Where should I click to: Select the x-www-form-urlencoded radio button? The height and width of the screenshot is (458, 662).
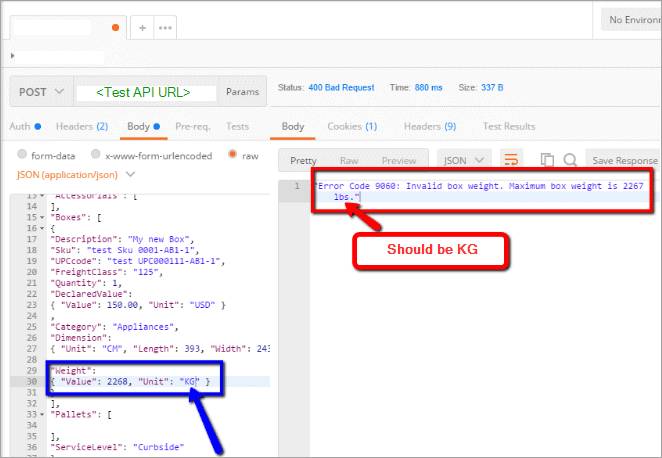point(96,154)
